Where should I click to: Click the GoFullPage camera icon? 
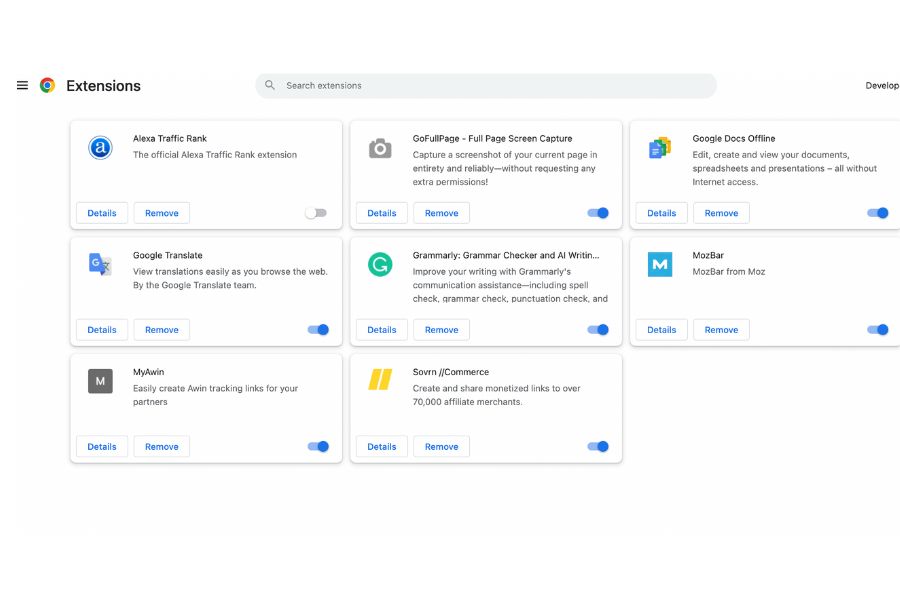[379, 147]
